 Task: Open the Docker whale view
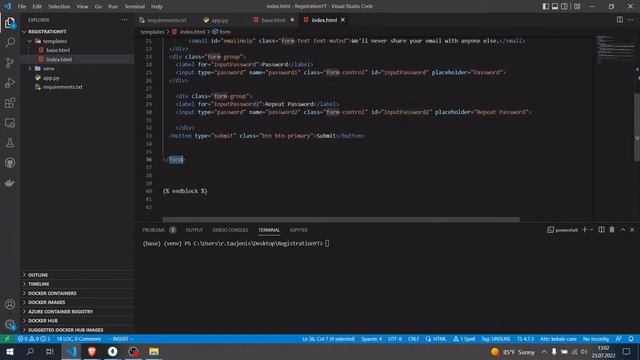(x=10, y=182)
